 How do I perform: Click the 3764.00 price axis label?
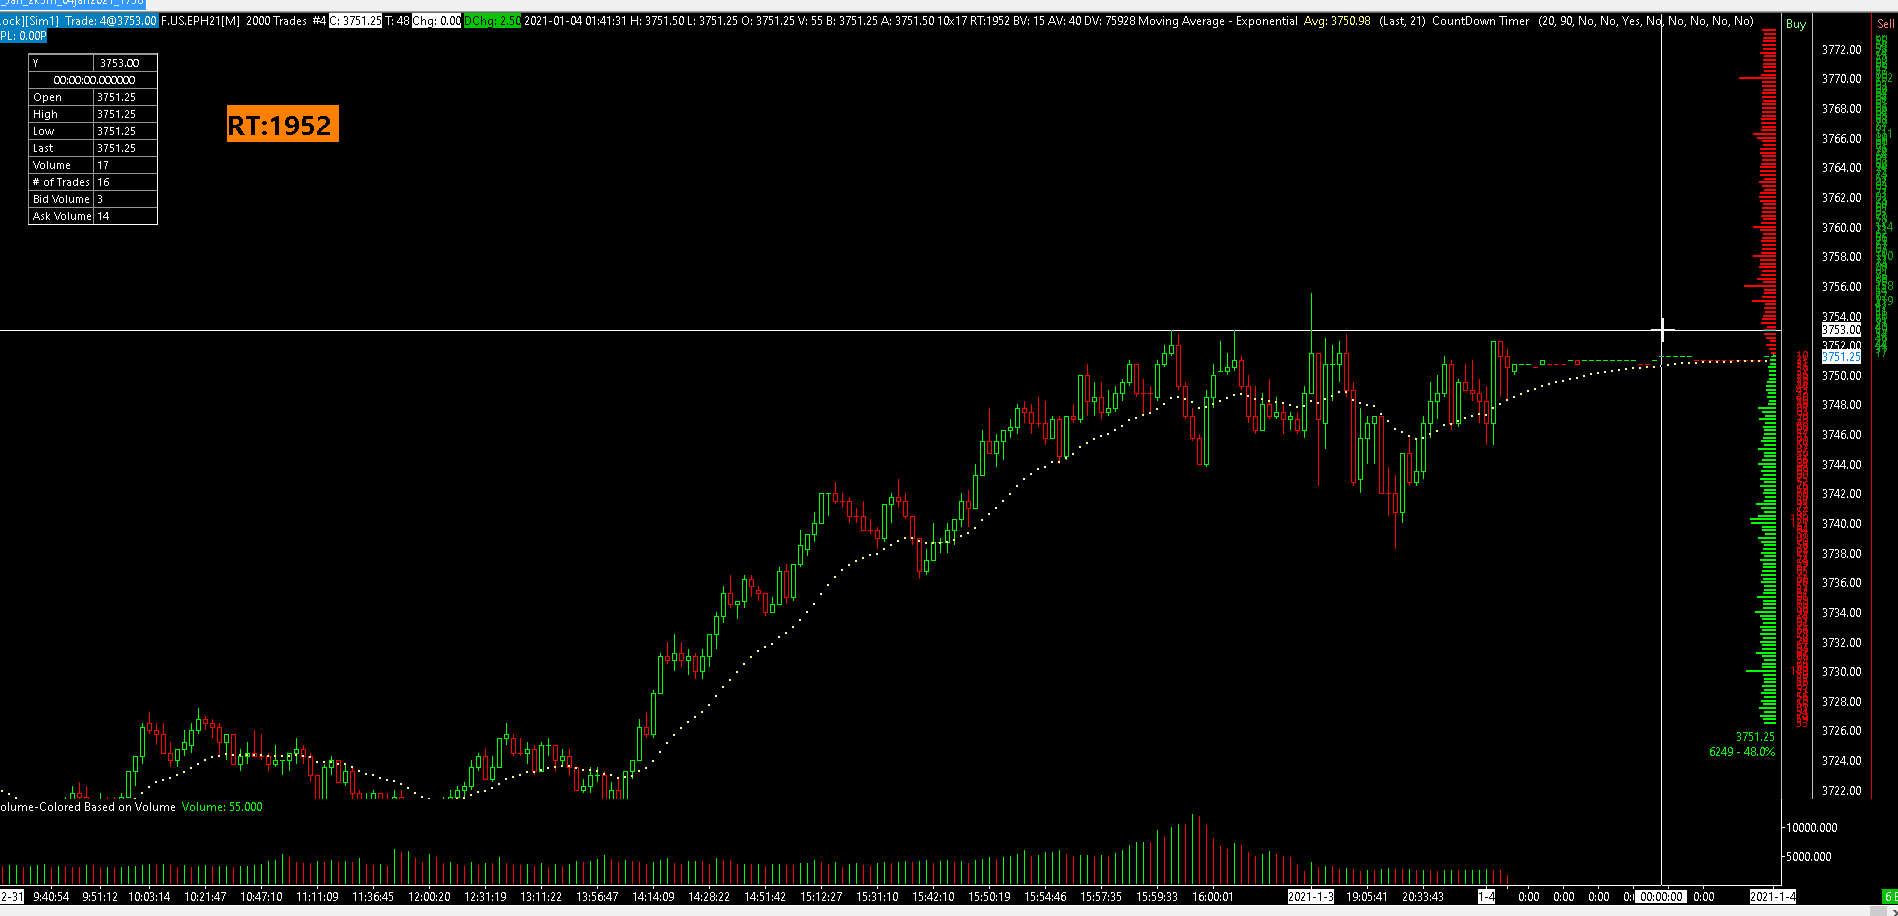[1841, 168]
